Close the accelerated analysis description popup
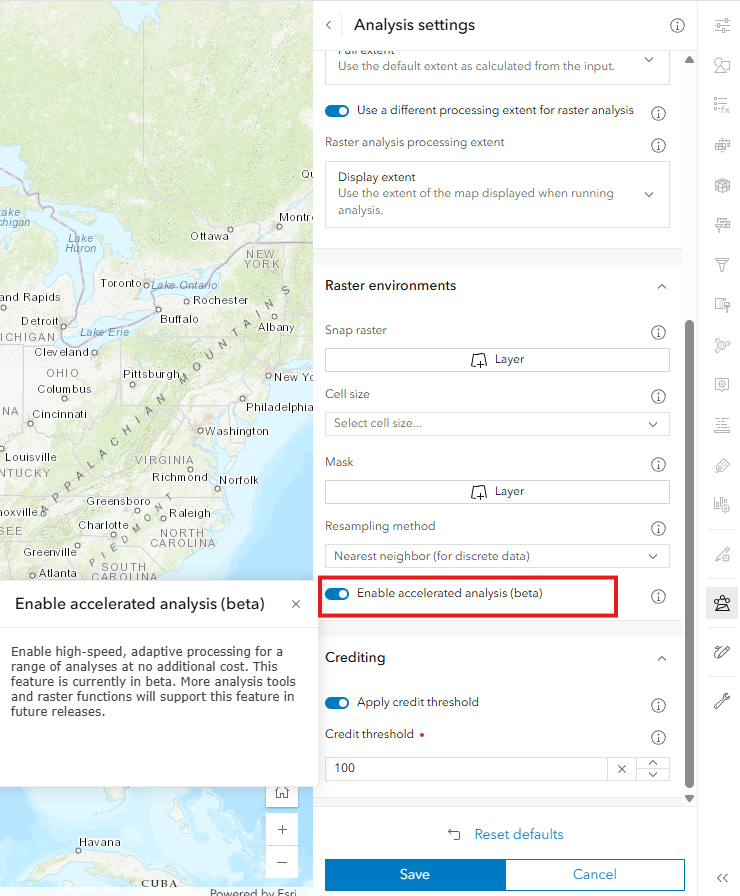Screen dimensions: 740x896 tap(295, 604)
